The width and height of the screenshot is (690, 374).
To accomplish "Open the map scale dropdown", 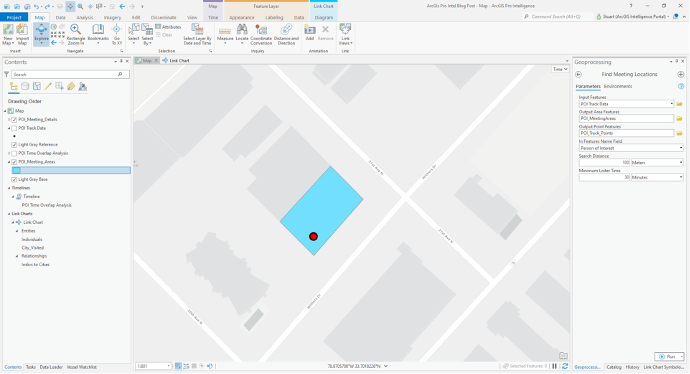I will (x=168, y=366).
